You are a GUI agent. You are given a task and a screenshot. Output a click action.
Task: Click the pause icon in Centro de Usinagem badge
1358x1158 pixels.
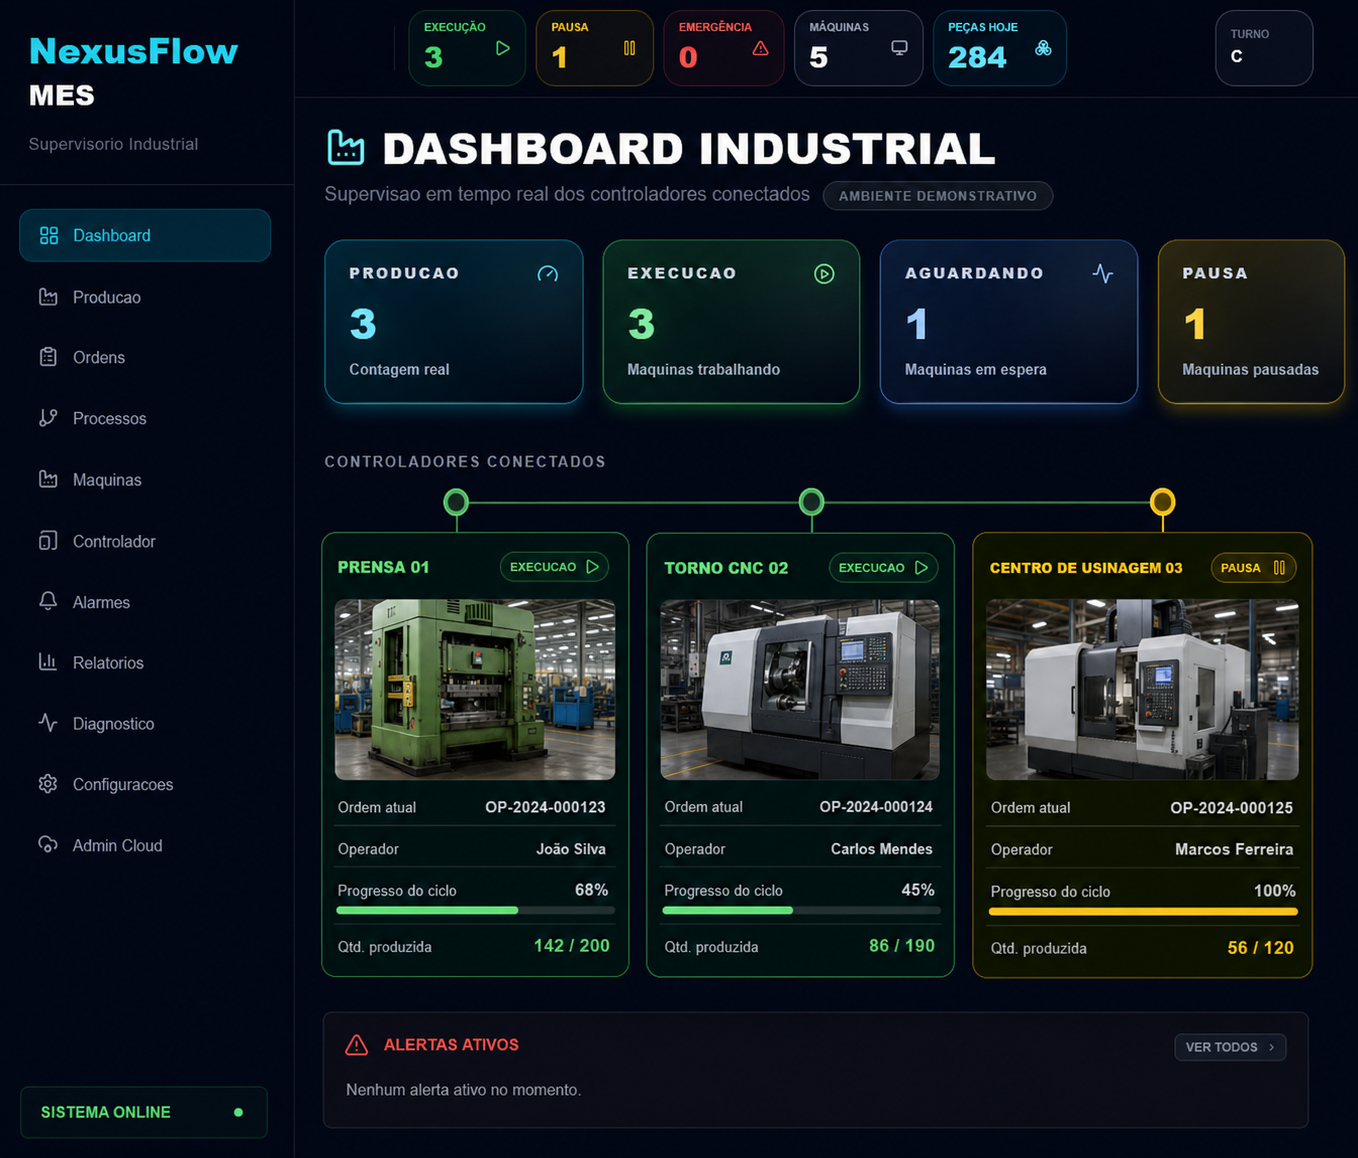[1279, 568]
